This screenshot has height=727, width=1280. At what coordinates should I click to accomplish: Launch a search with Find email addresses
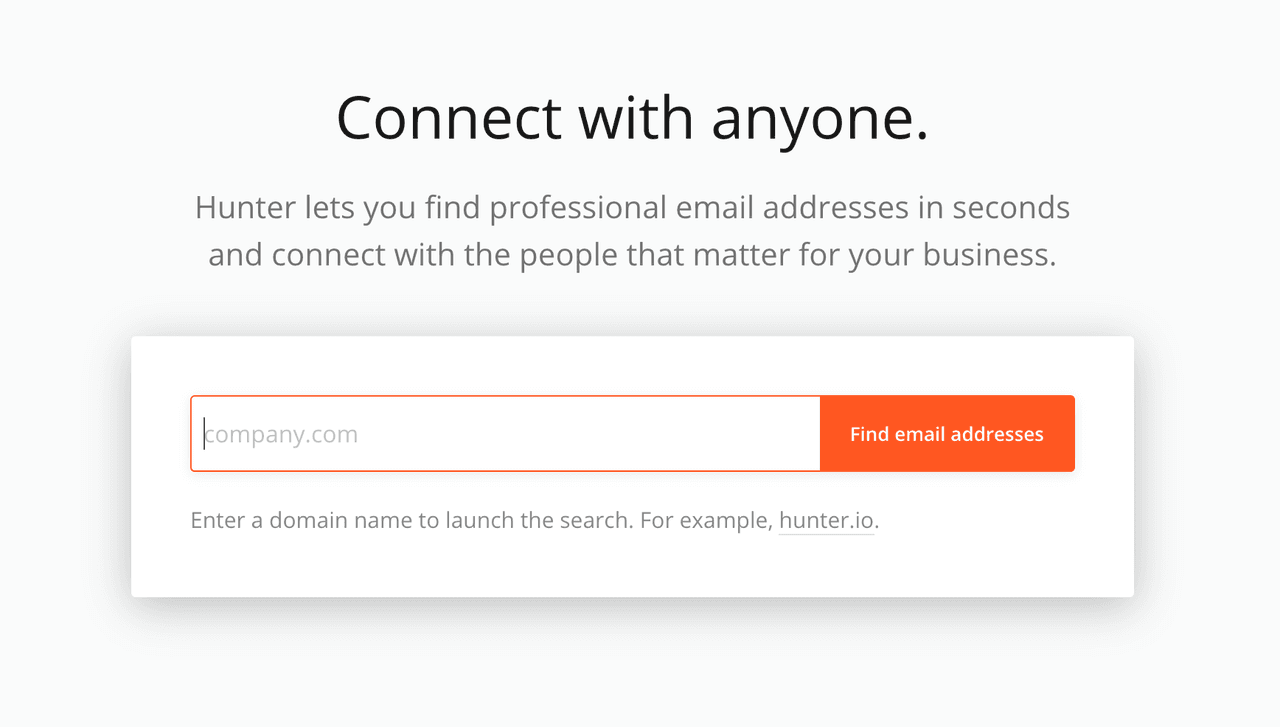pyautogui.click(x=946, y=433)
